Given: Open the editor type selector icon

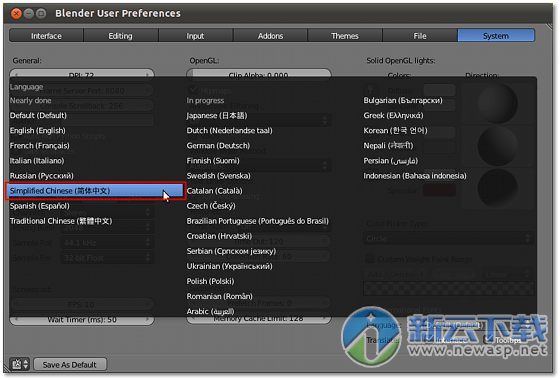Looking at the screenshot, I should [x=19, y=364].
